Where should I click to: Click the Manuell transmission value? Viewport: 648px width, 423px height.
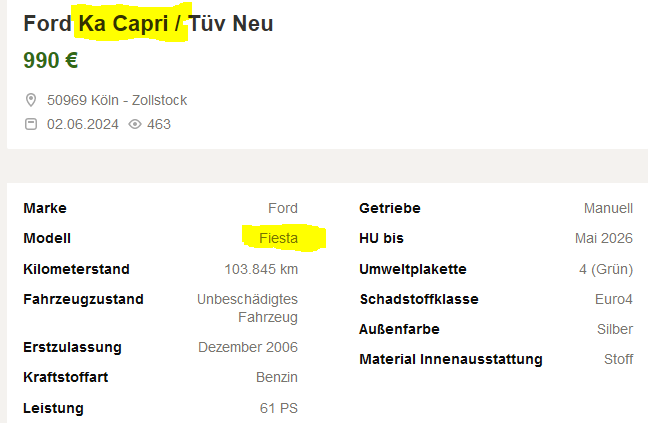click(x=608, y=208)
